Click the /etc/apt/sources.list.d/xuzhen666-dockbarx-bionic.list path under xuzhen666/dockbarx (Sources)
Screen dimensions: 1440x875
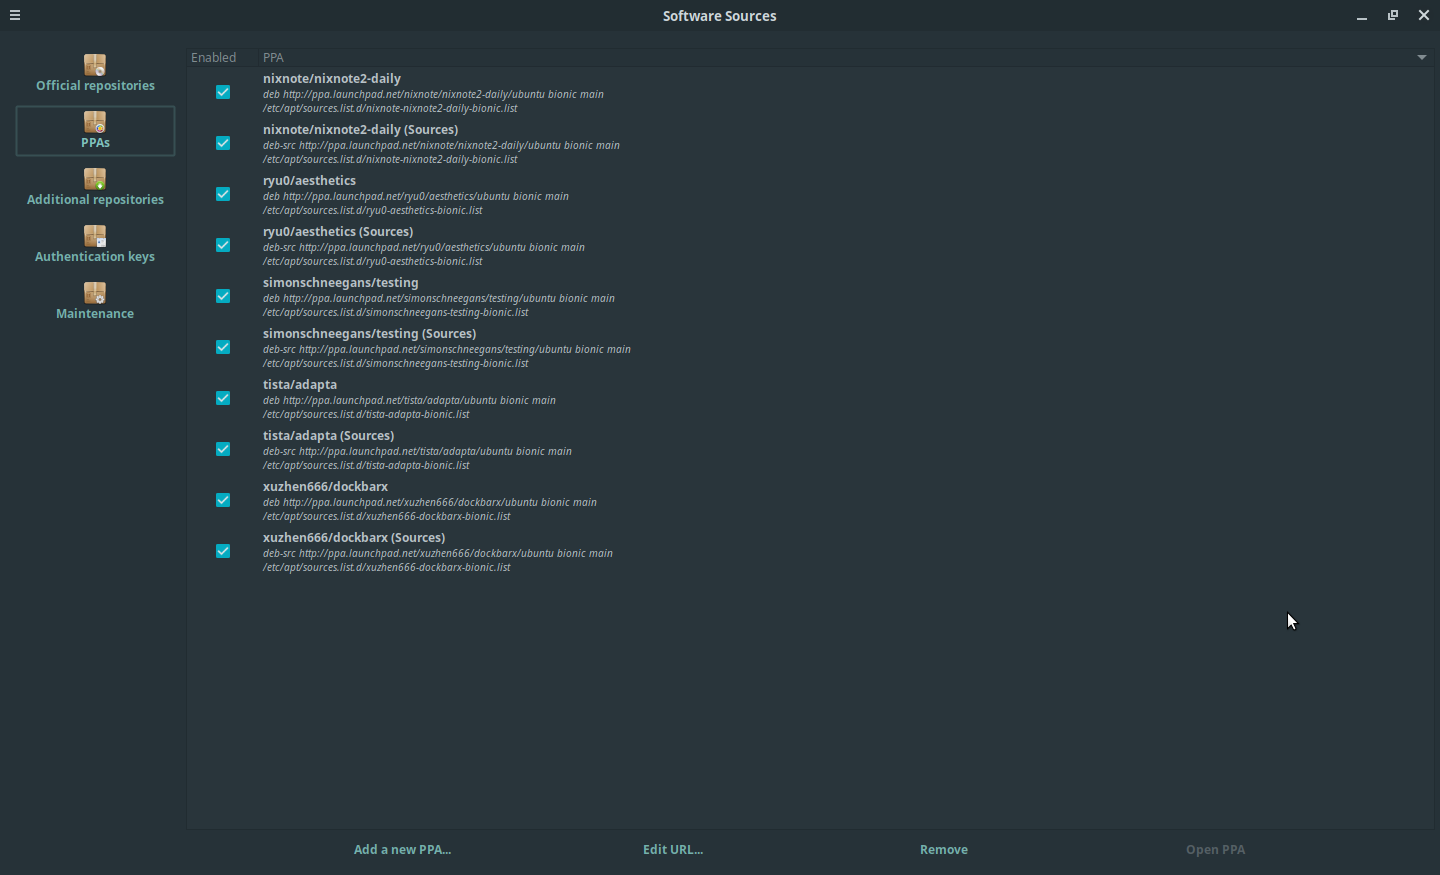coord(387,568)
